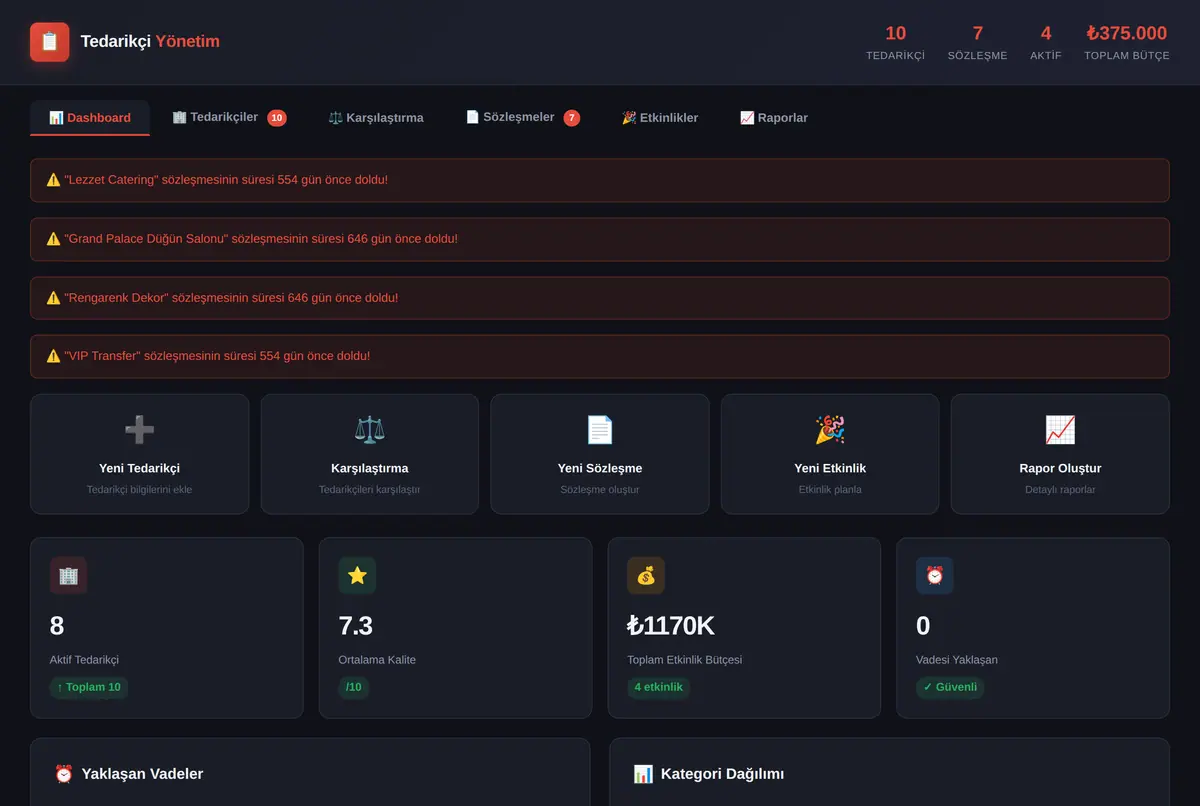Click the ₺1170K total event budget value
This screenshot has width=1200, height=806.
671,626
